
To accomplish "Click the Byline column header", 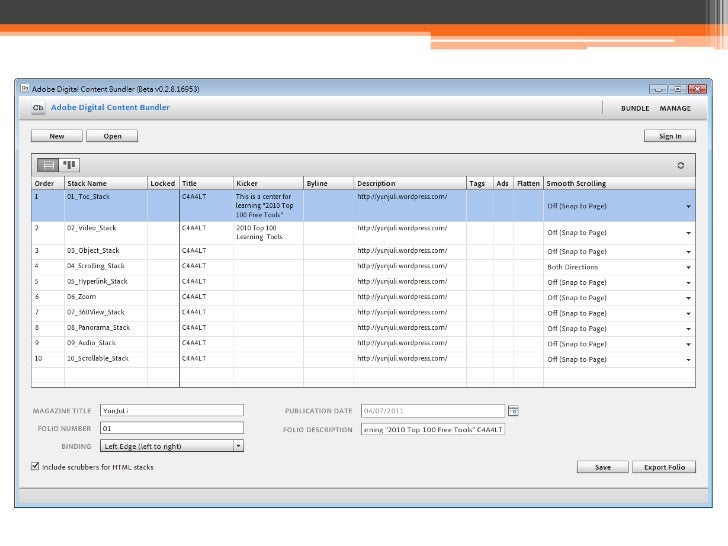I will [328, 183].
